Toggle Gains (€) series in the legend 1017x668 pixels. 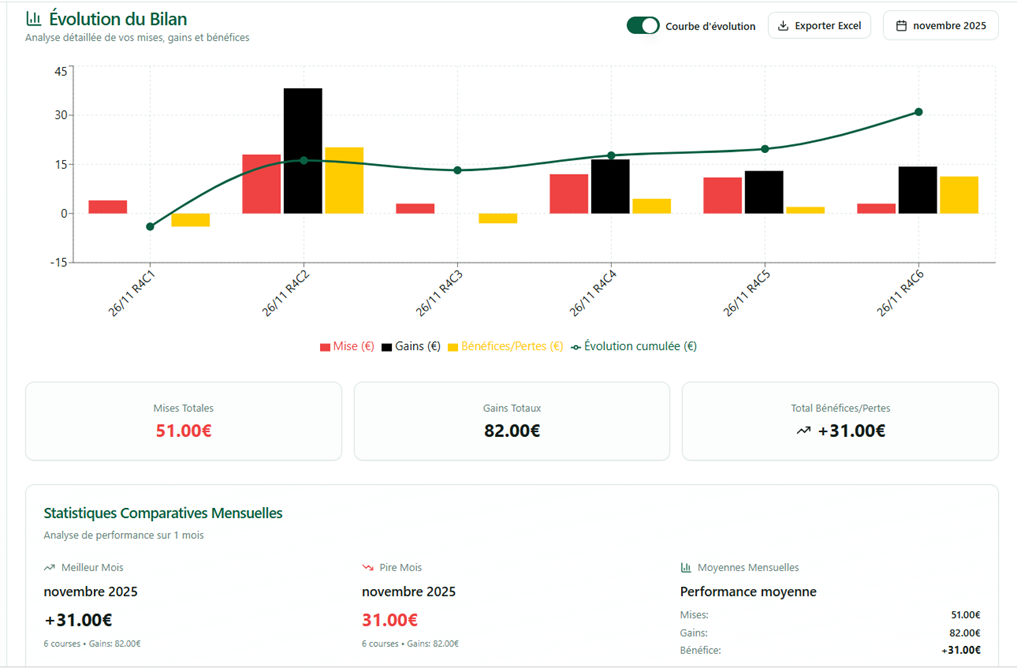pos(410,347)
